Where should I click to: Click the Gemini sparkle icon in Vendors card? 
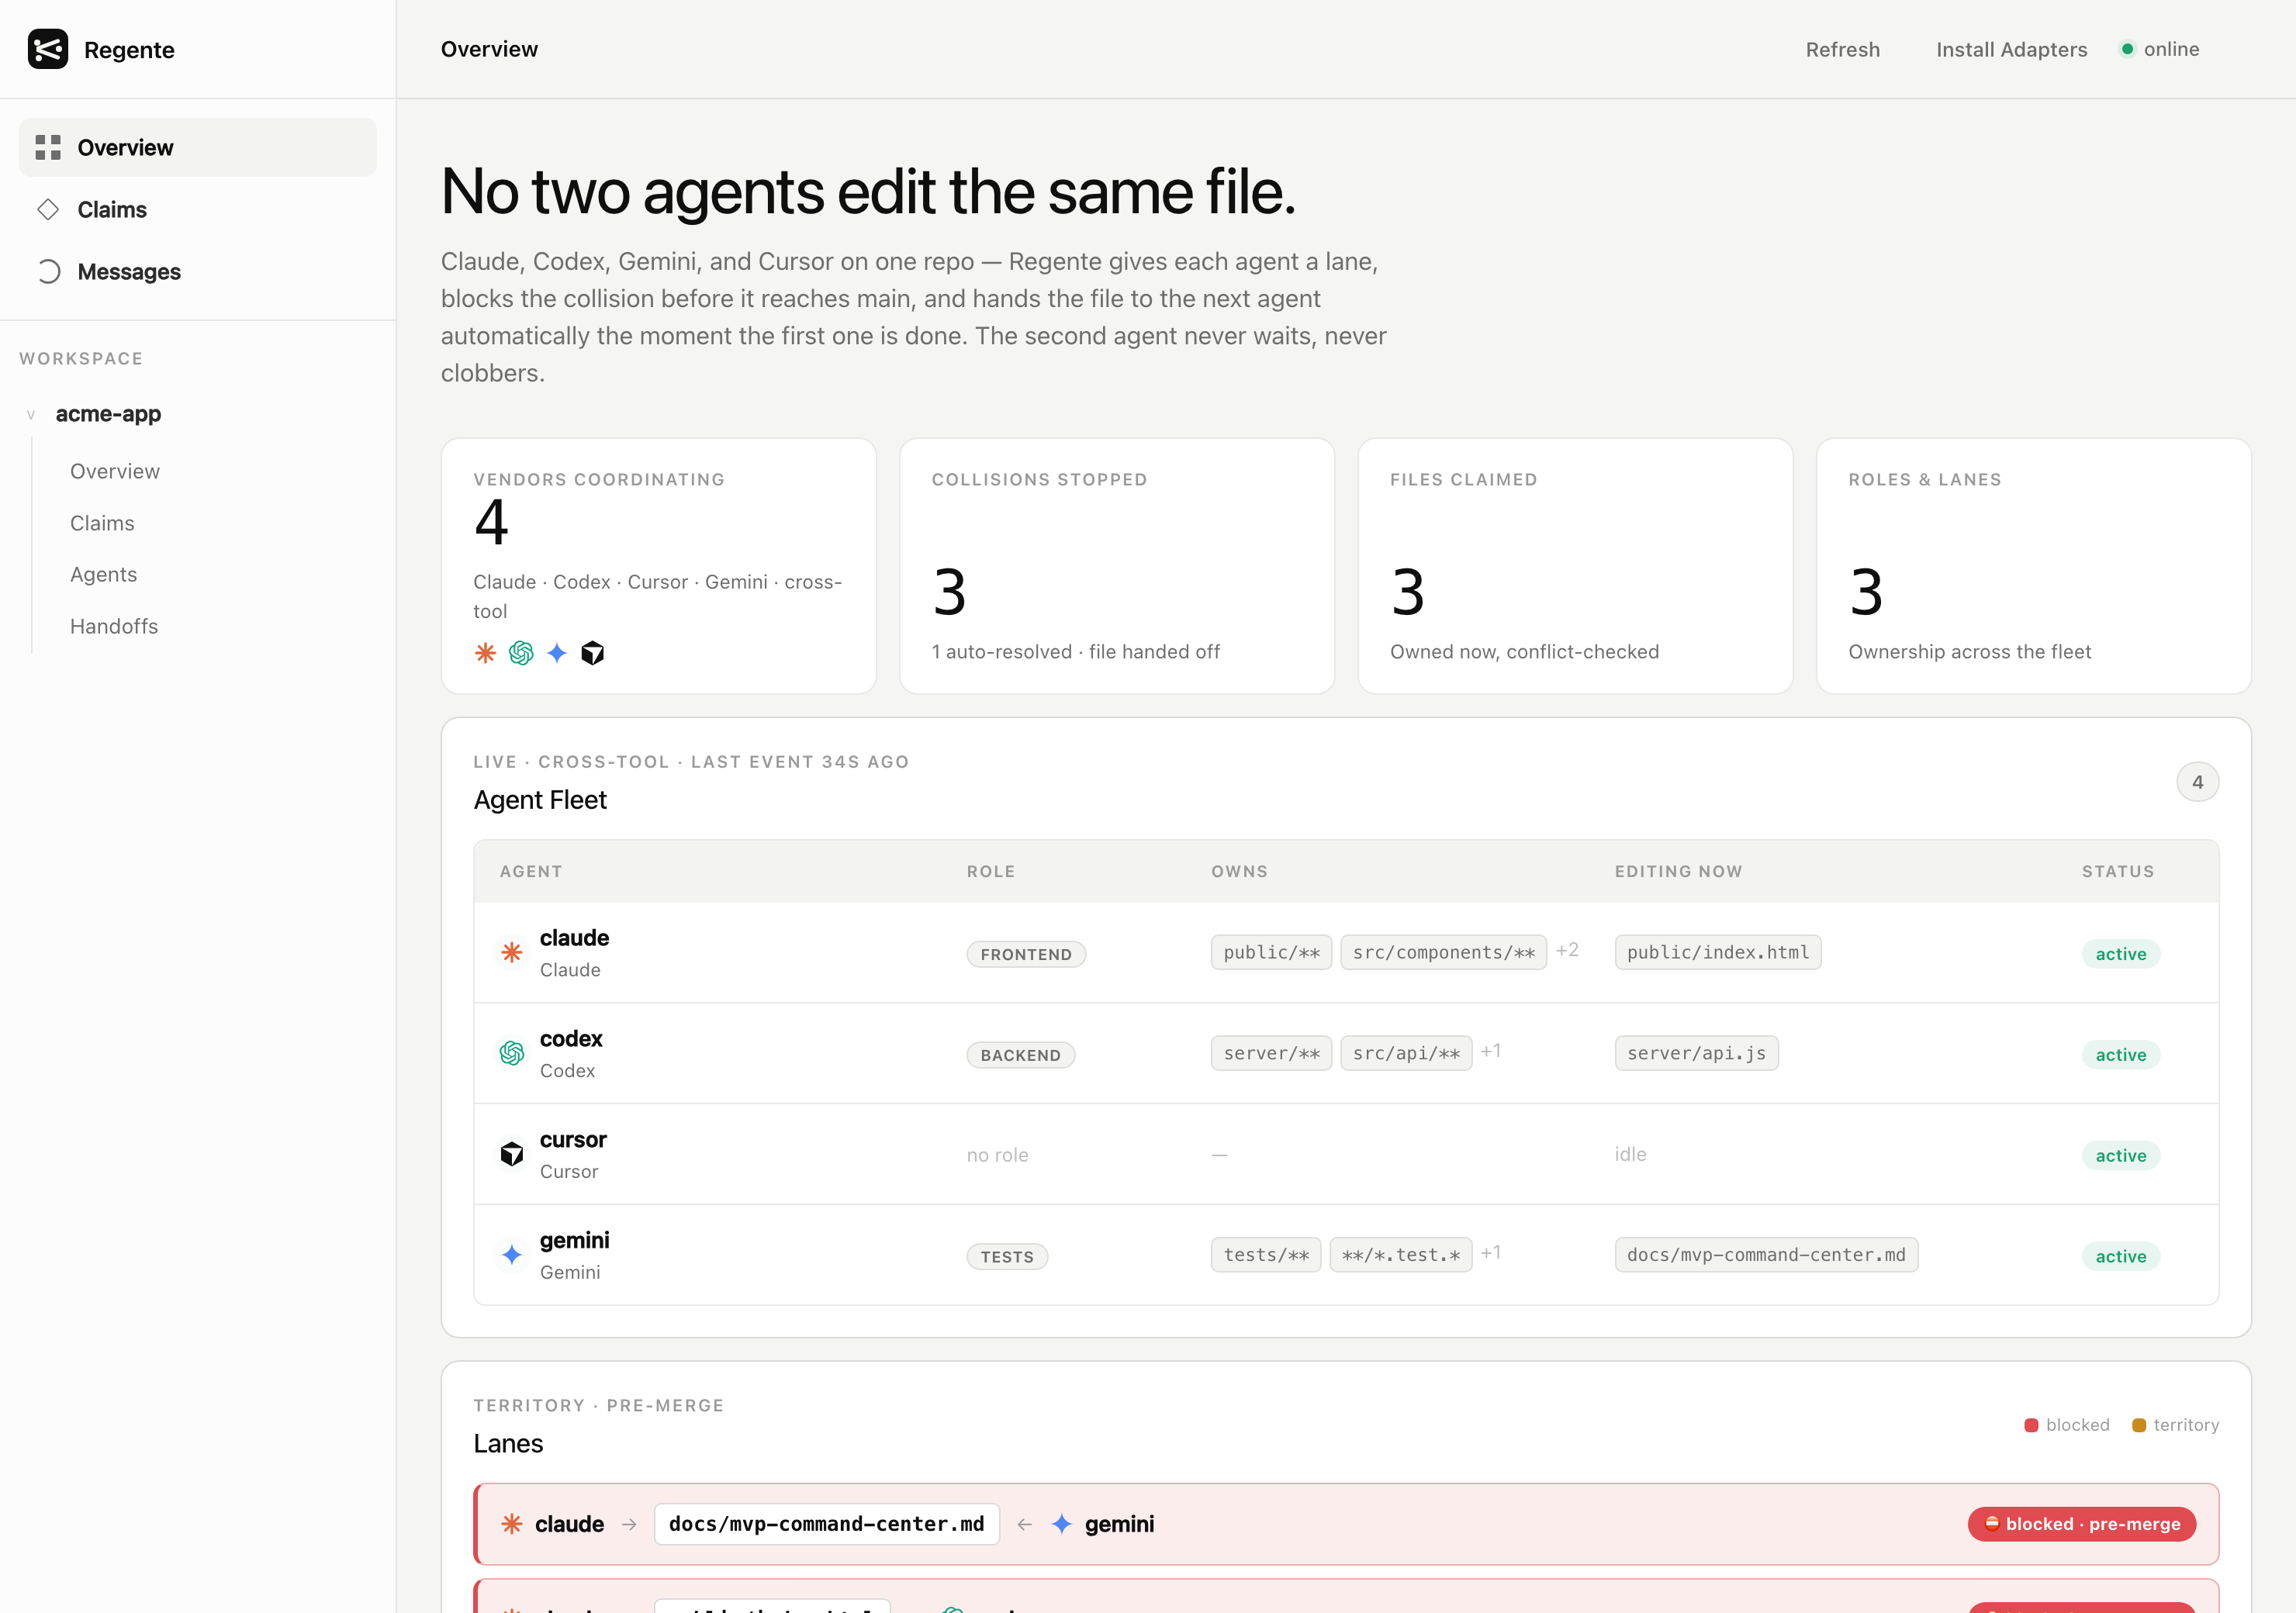coord(557,653)
